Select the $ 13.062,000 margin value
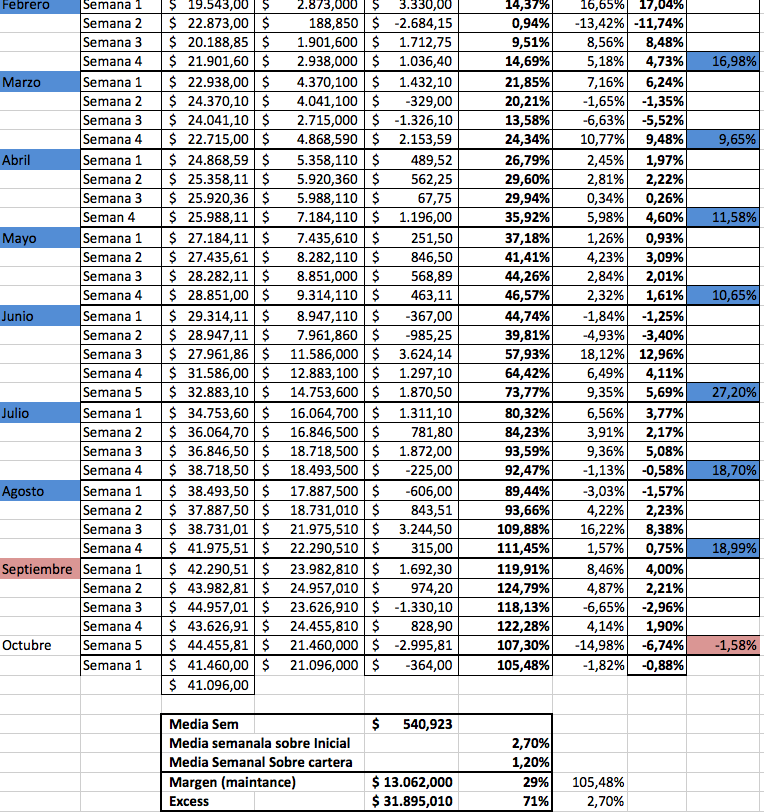Image resolution: width=764 pixels, height=812 pixels. 412,782
